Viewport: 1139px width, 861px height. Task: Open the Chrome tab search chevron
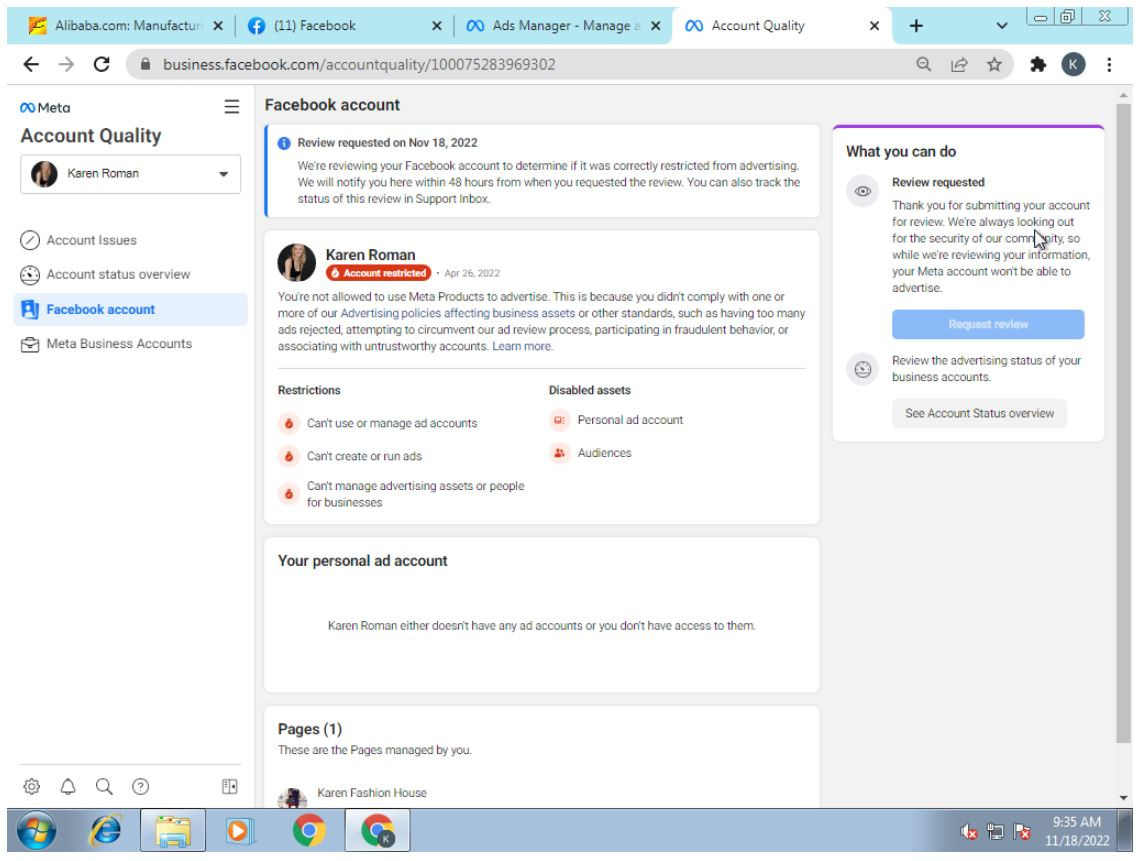click(x=1002, y=25)
